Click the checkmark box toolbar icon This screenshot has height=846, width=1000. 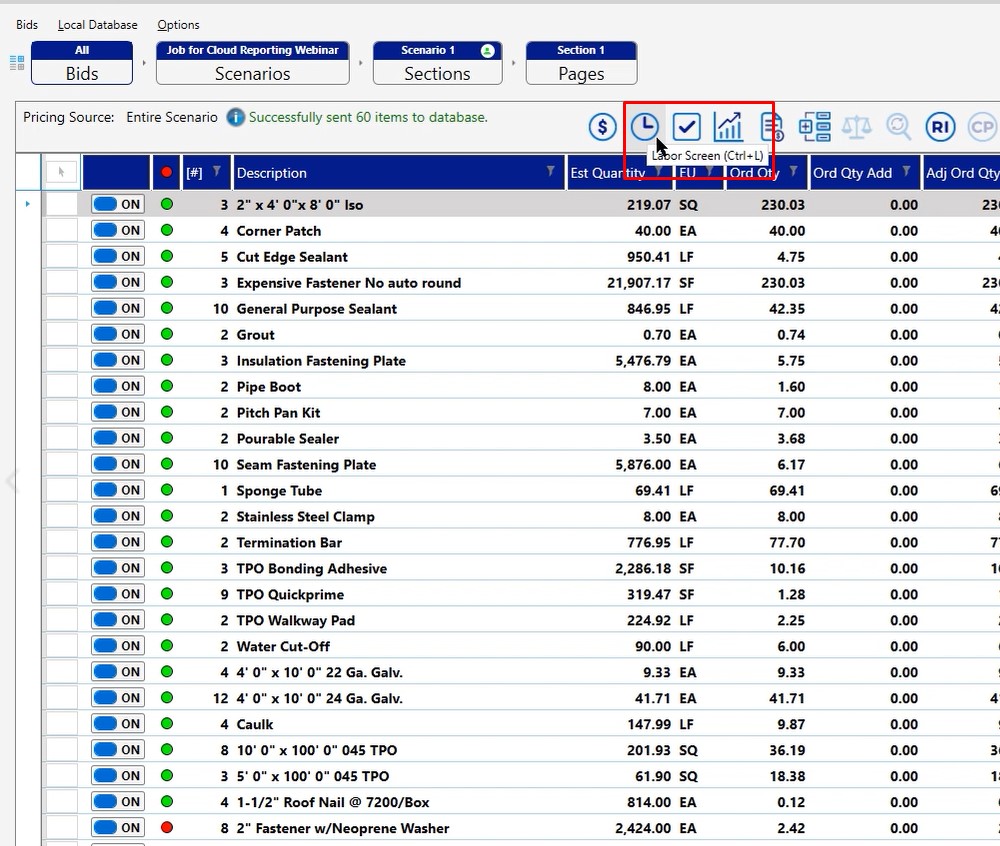tap(686, 127)
